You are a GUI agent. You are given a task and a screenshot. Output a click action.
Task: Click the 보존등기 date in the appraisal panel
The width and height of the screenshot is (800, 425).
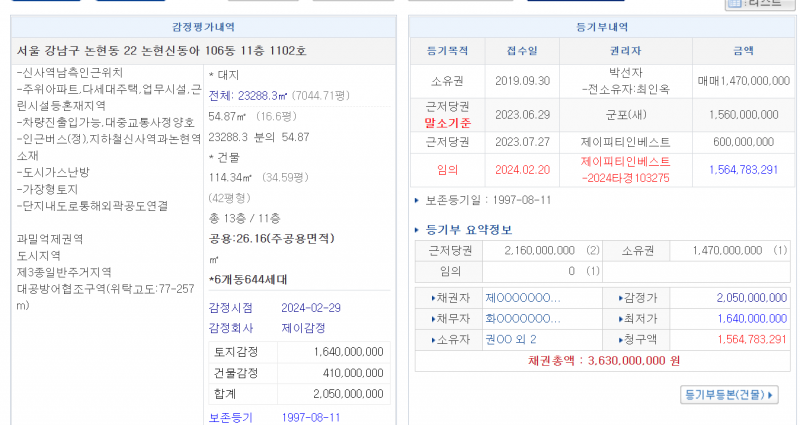311,417
